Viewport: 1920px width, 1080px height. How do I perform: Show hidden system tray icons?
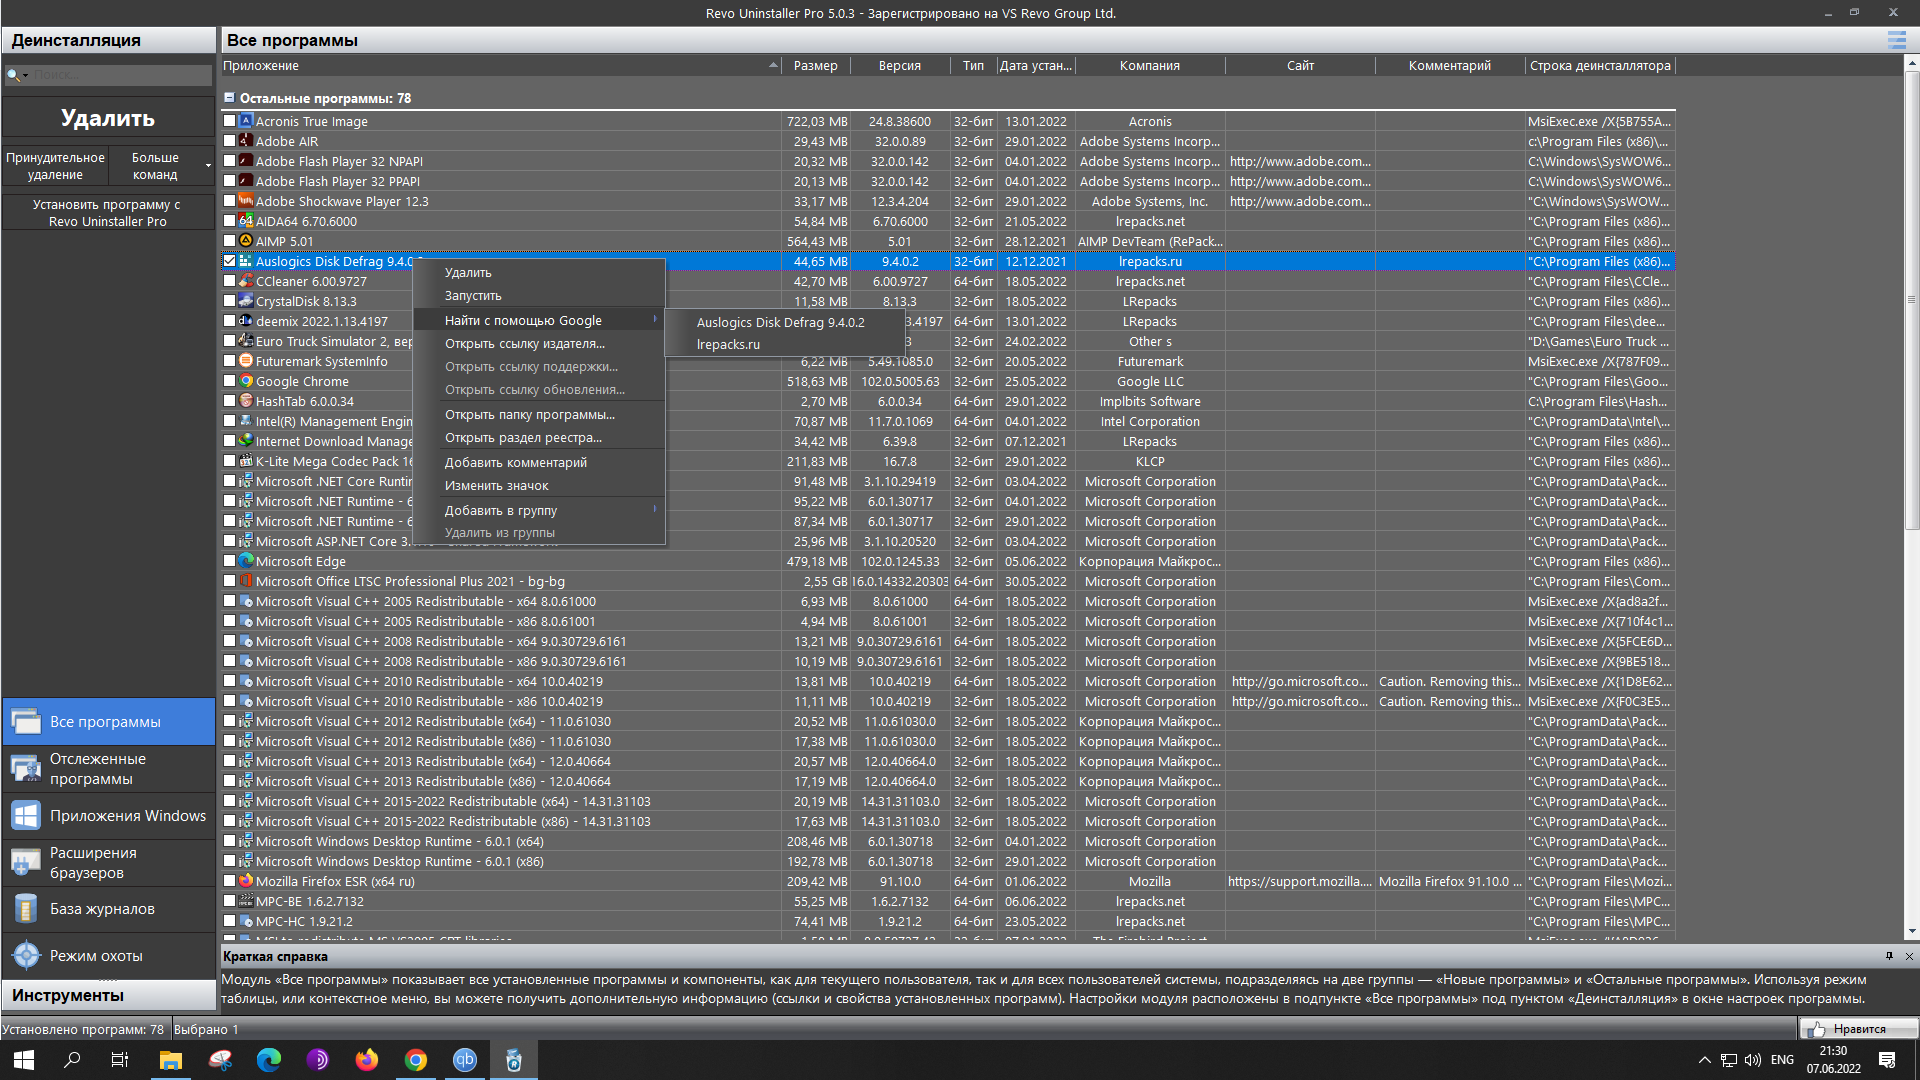click(x=1704, y=1060)
